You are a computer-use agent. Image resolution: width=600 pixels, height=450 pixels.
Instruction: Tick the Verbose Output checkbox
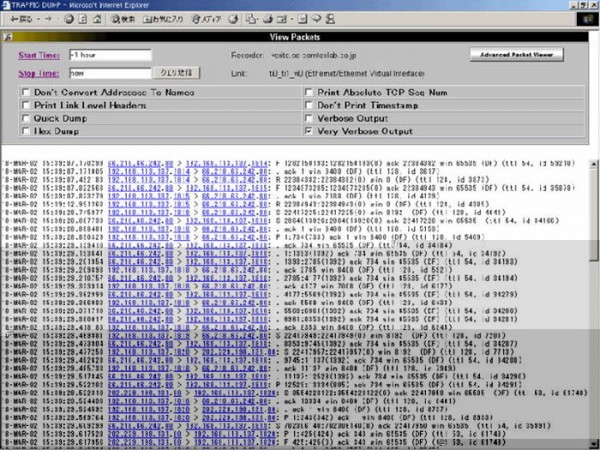(x=308, y=118)
